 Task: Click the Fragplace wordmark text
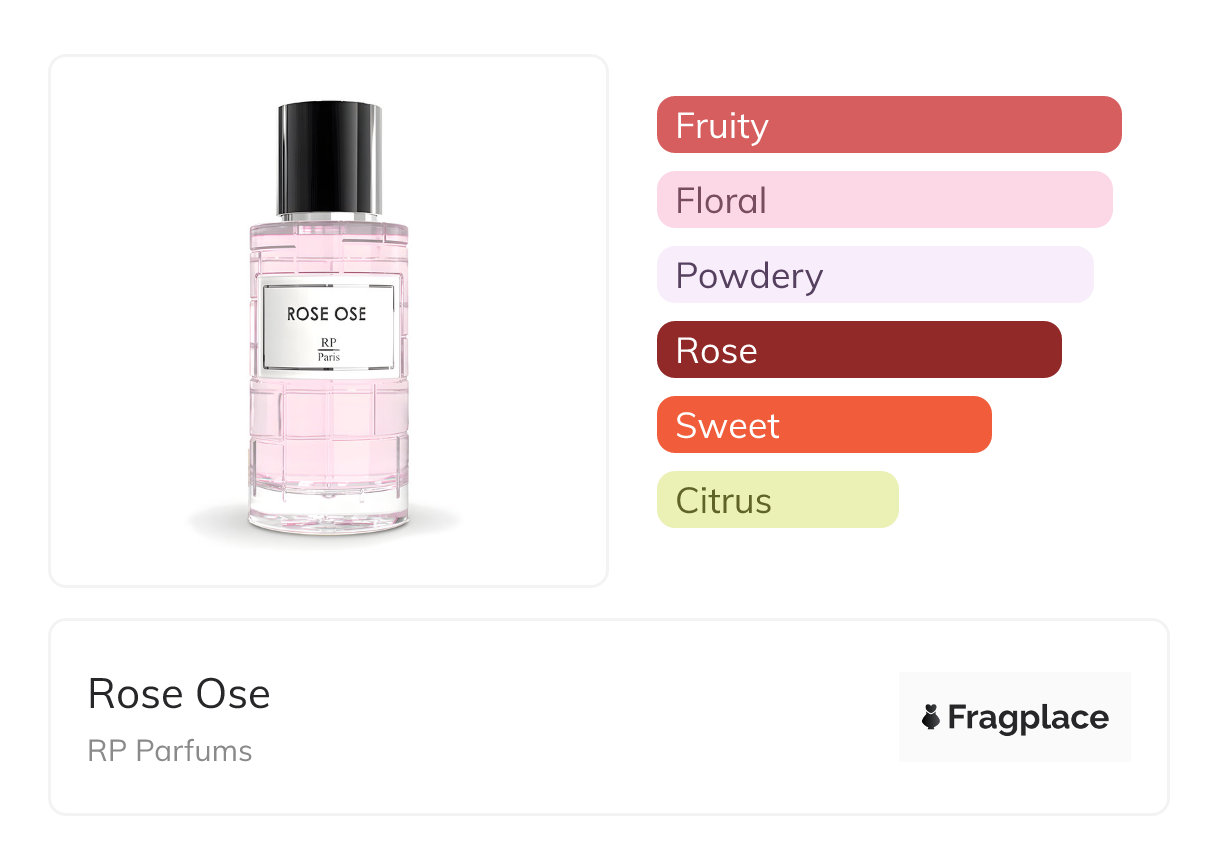click(x=1028, y=718)
